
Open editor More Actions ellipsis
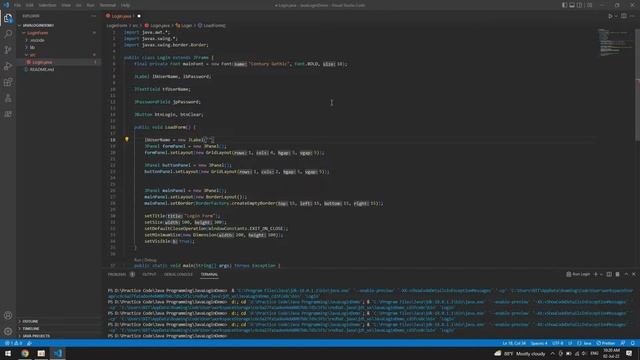click(x=632, y=16)
